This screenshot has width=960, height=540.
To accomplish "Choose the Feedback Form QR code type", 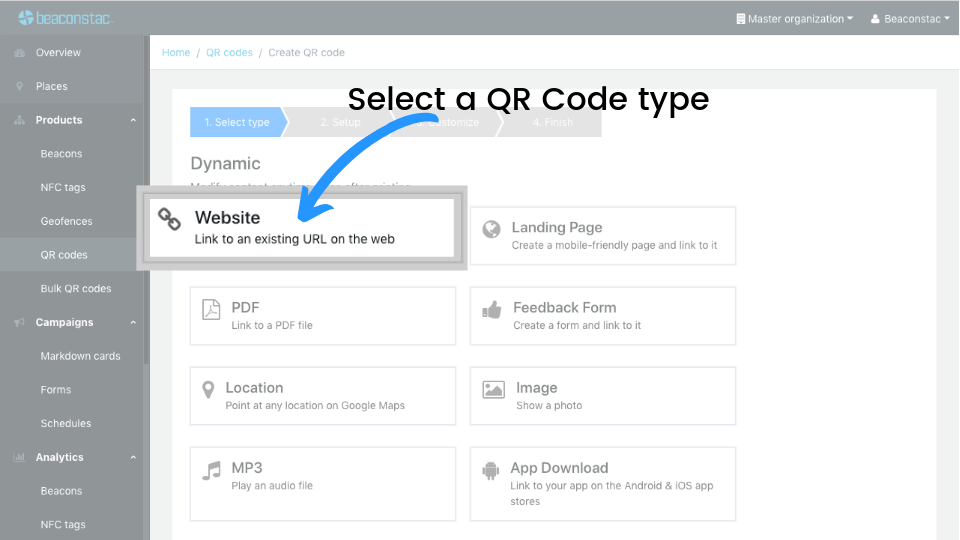I will point(602,316).
